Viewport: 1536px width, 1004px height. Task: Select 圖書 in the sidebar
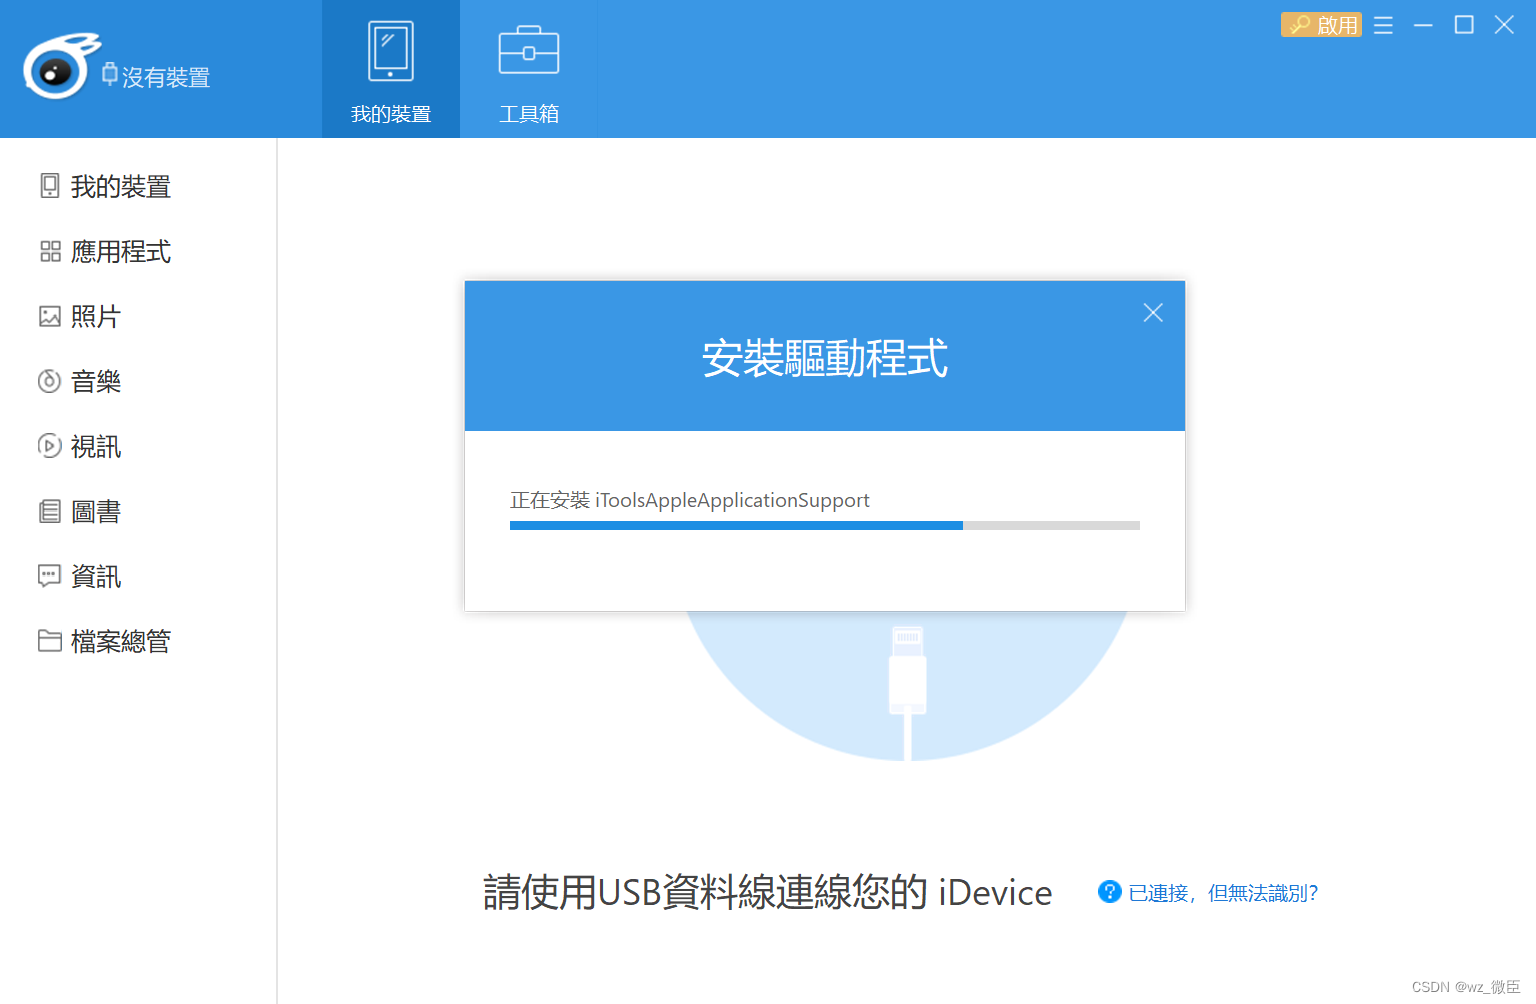(138, 511)
